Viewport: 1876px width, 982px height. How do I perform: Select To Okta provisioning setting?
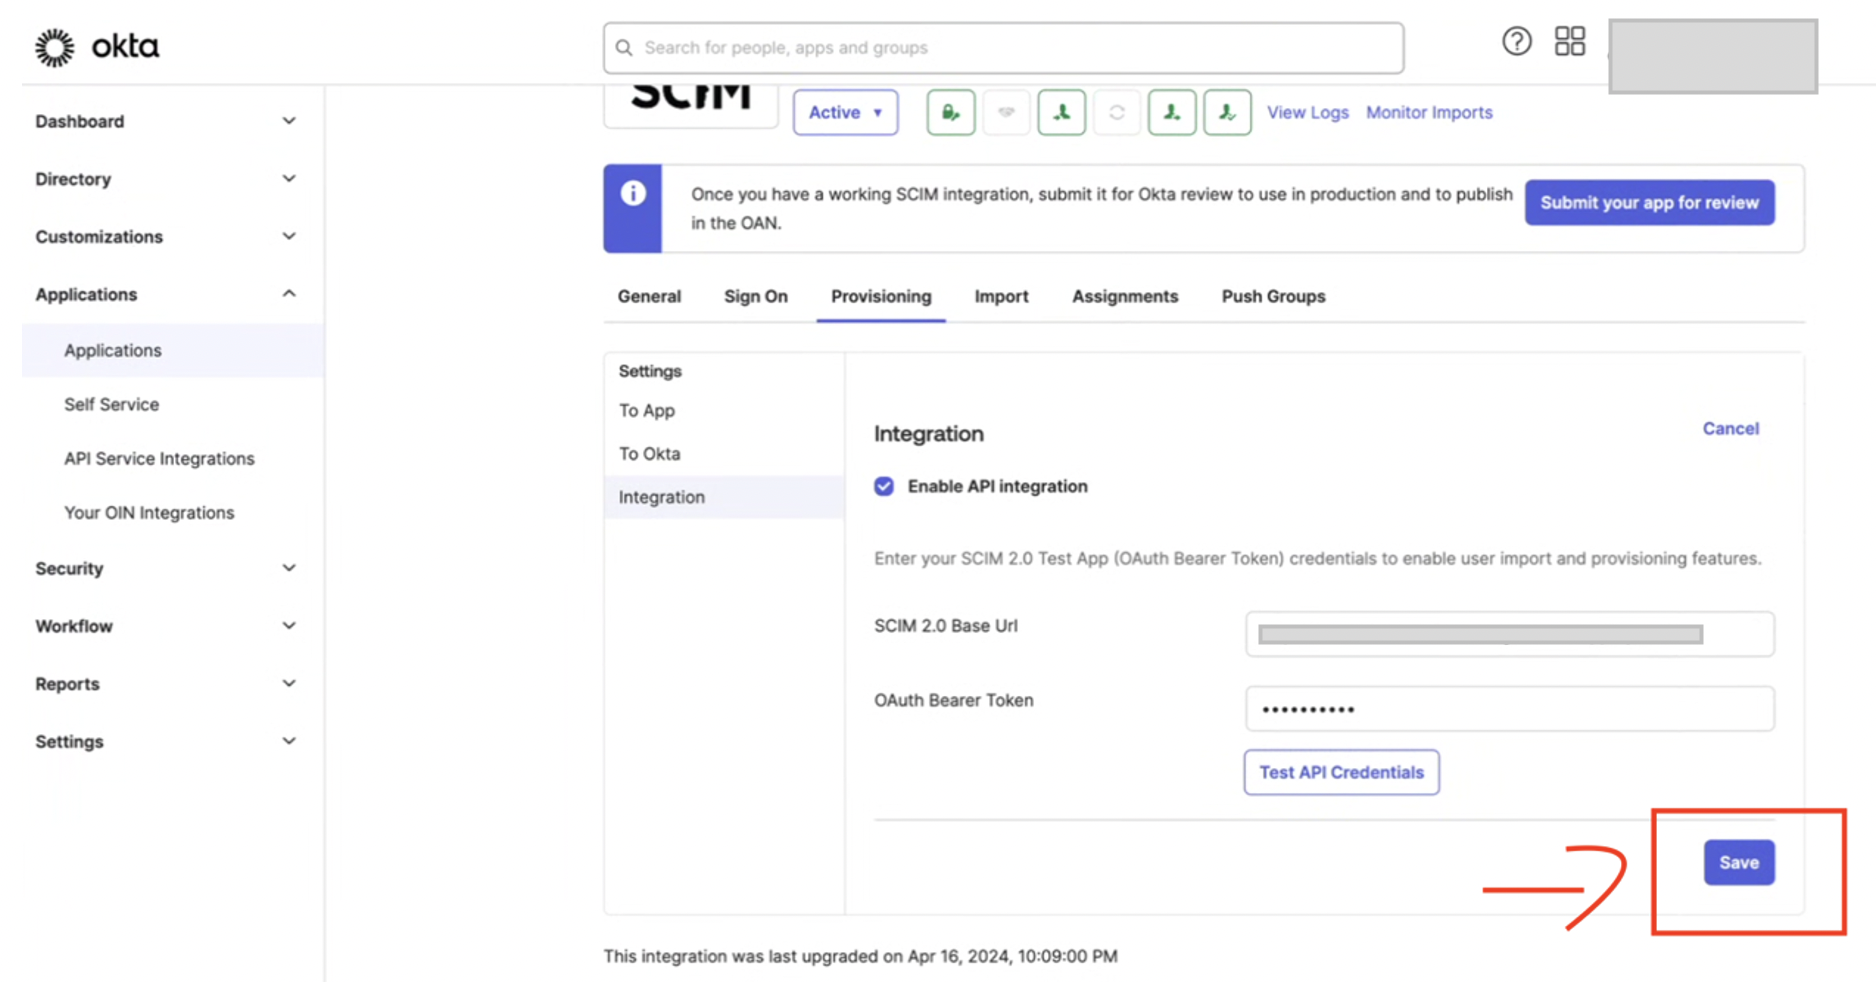(x=649, y=453)
